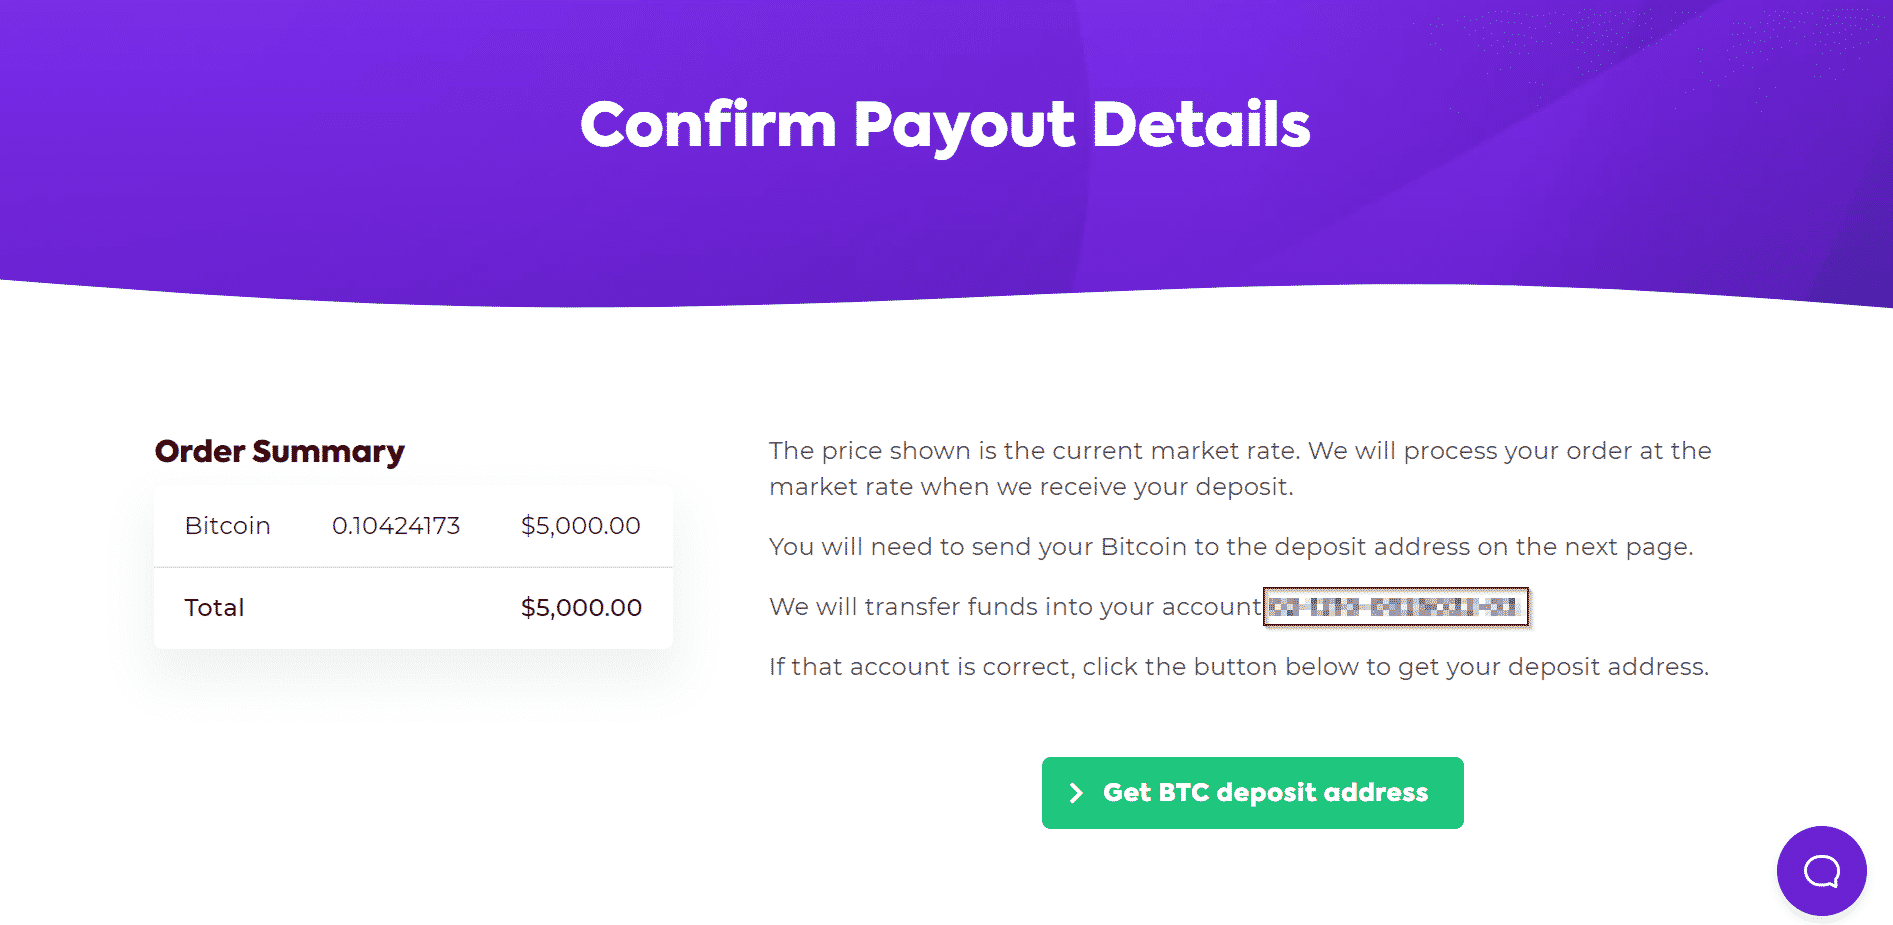Viewport: 1893px width, 925px height.
Task: Click the $5,000.00 amount in the Total row
Action: coord(581,608)
